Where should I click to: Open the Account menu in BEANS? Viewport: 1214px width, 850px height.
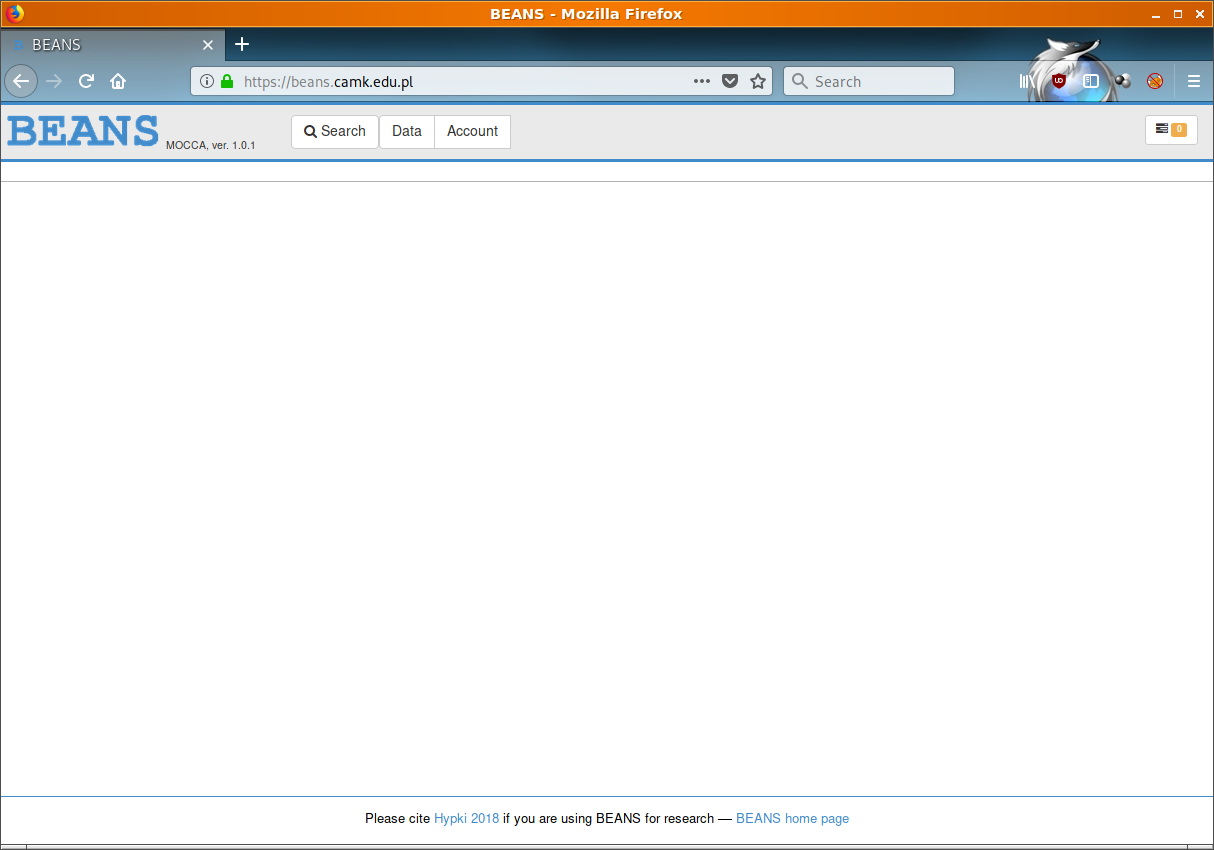[x=472, y=131]
